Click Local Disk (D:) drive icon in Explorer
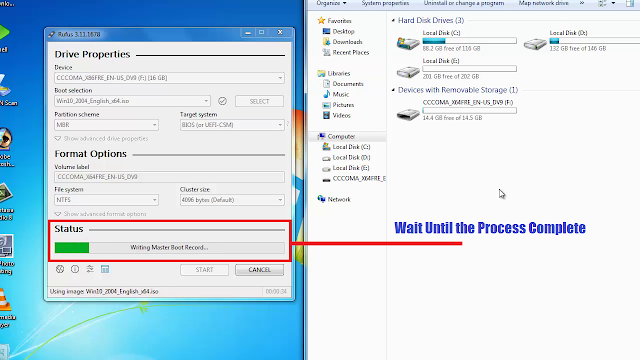Image resolution: width=640 pixels, height=360 pixels. tap(535, 43)
